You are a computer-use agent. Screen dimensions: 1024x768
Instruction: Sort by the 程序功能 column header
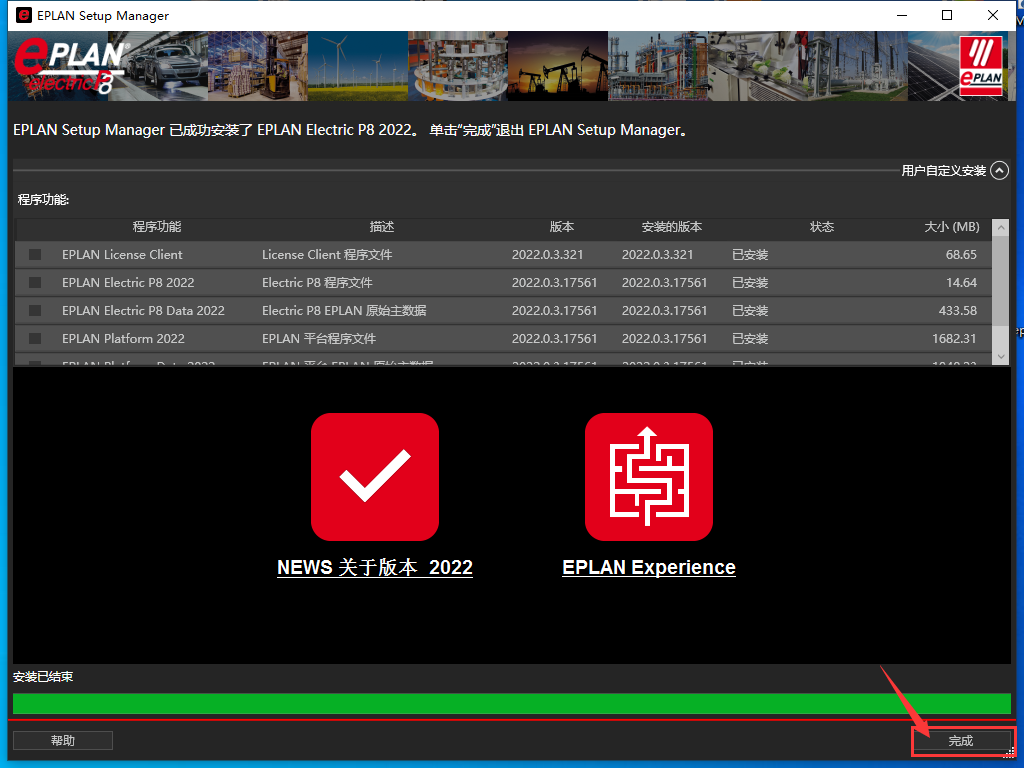(x=157, y=227)
